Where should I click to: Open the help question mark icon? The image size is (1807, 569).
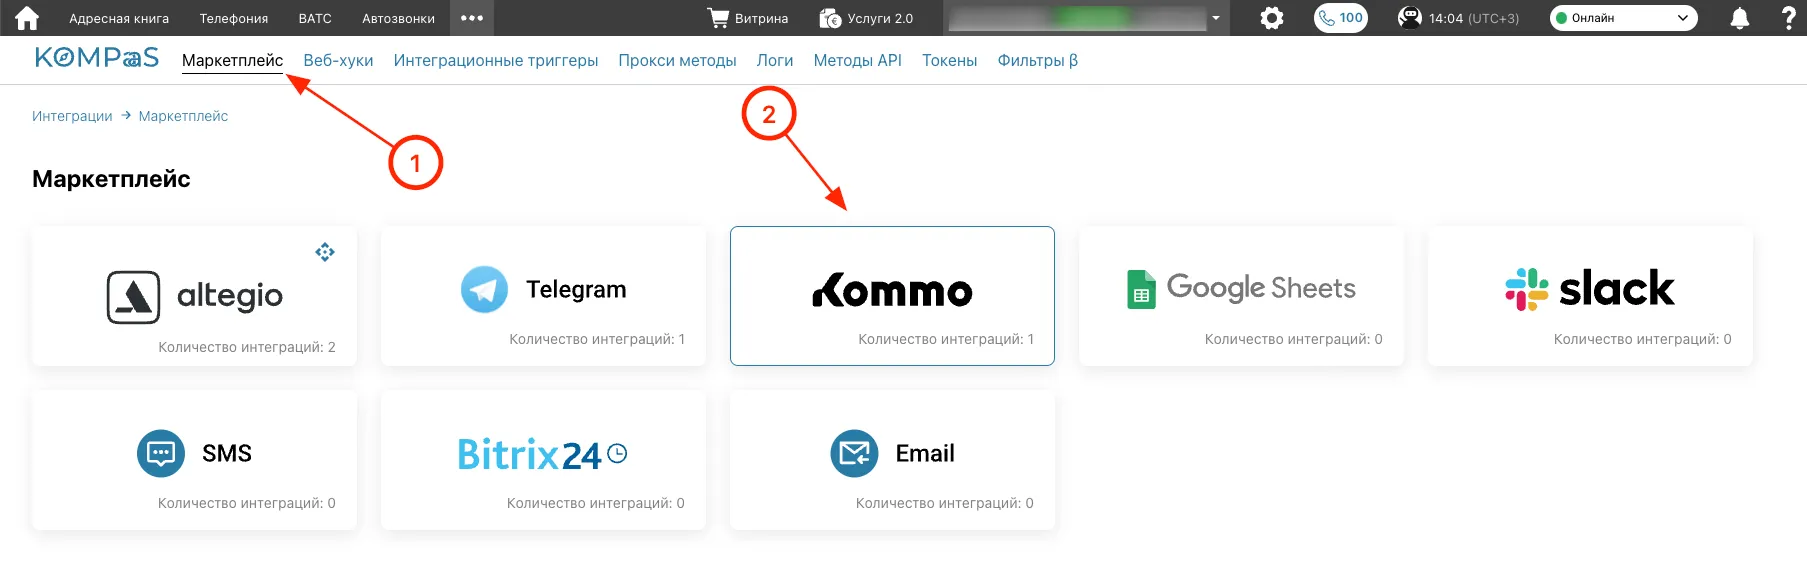tap(1789, 18)
